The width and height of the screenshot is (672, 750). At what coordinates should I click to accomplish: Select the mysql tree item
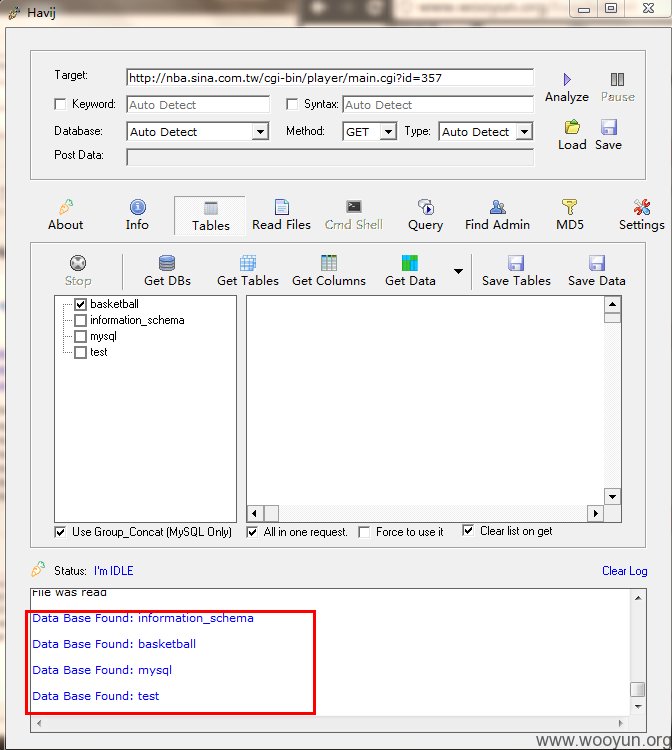pyautogui.click(x=103, y=336)
